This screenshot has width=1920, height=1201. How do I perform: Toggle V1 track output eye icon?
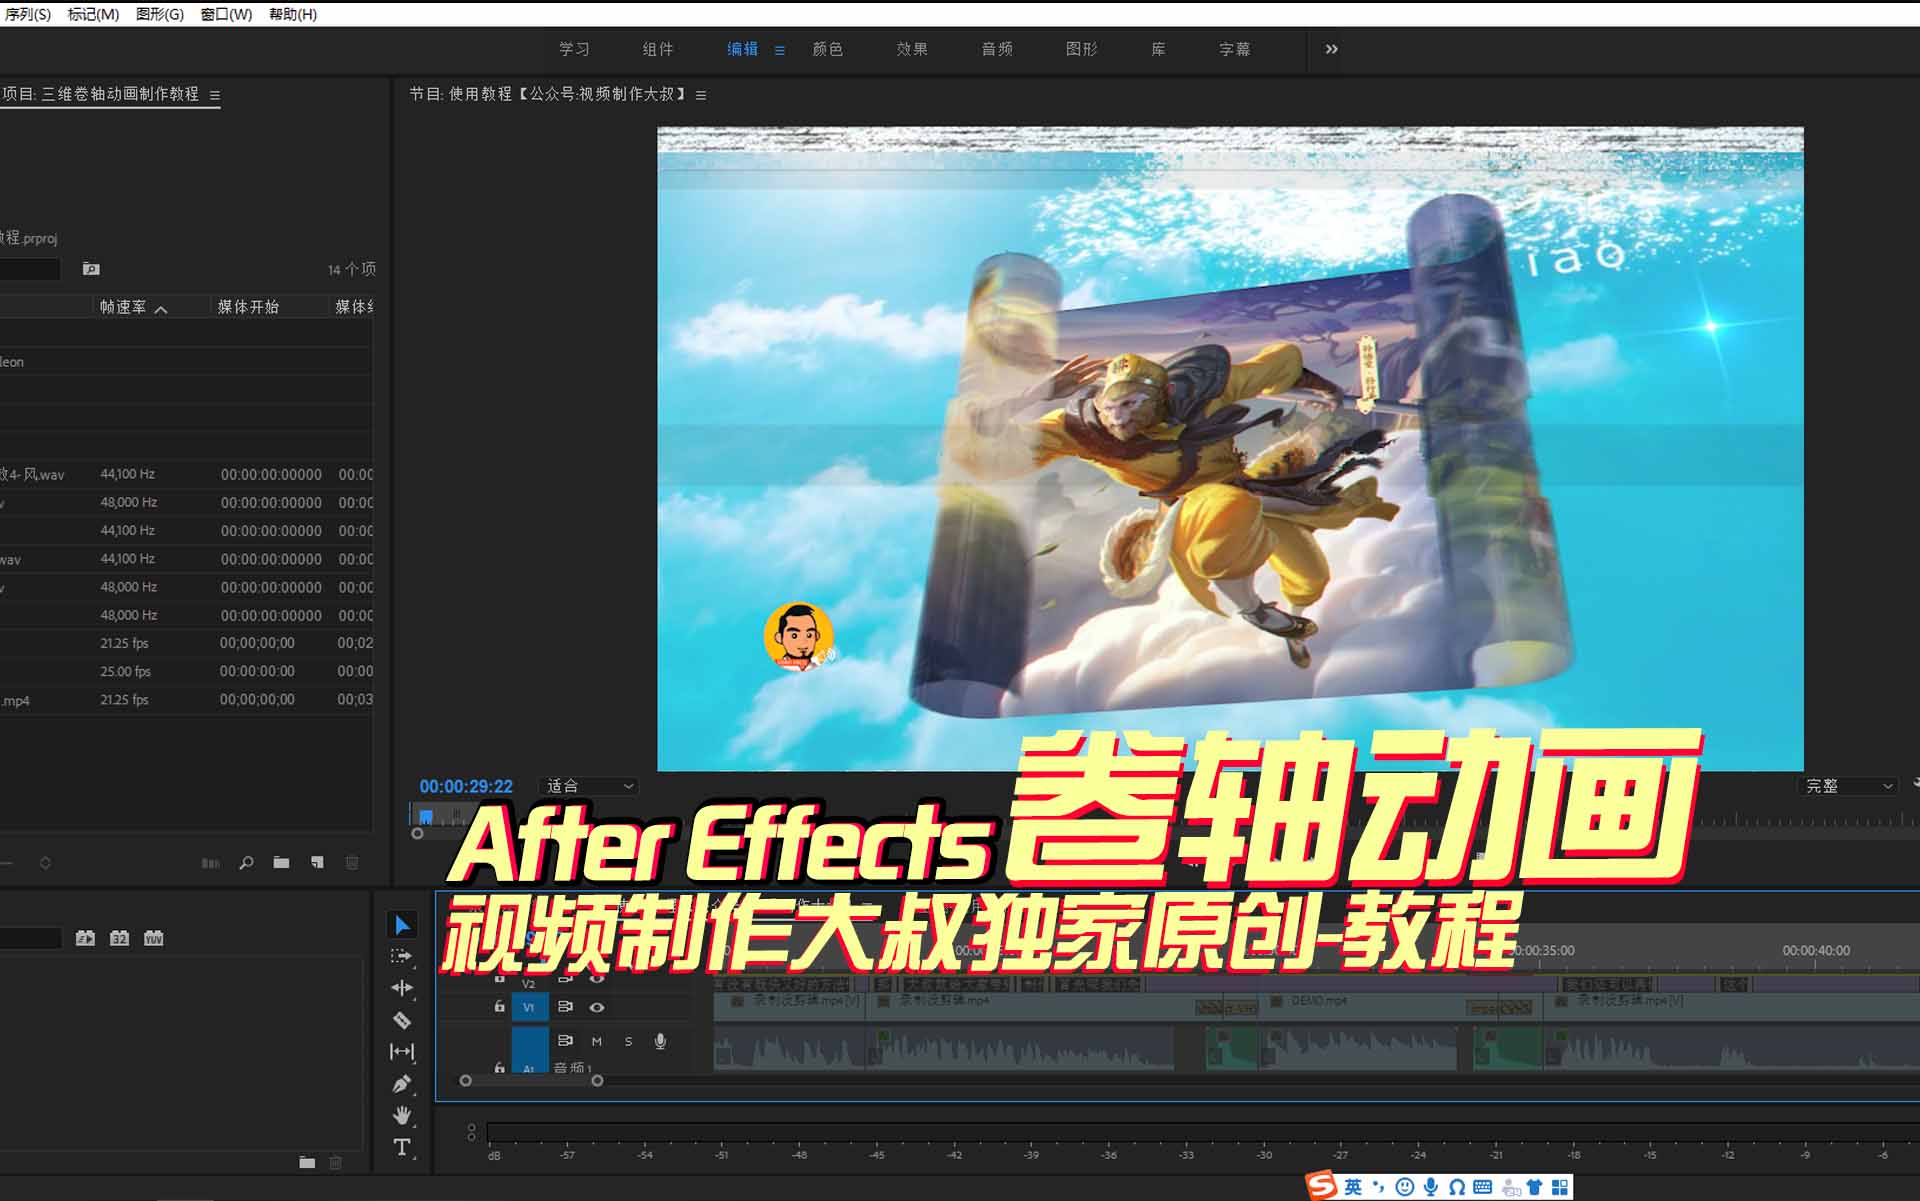[597, 1007]
